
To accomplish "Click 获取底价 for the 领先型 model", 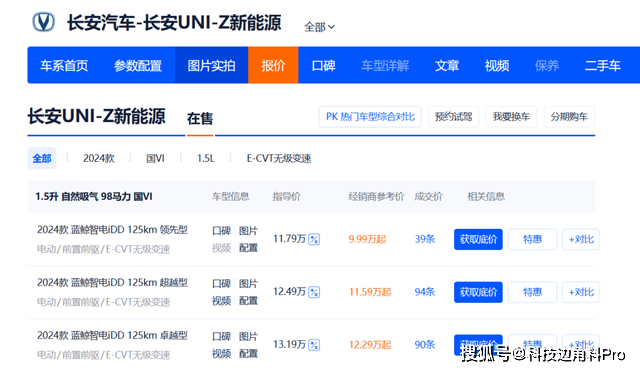I will [x=478, y=239].
